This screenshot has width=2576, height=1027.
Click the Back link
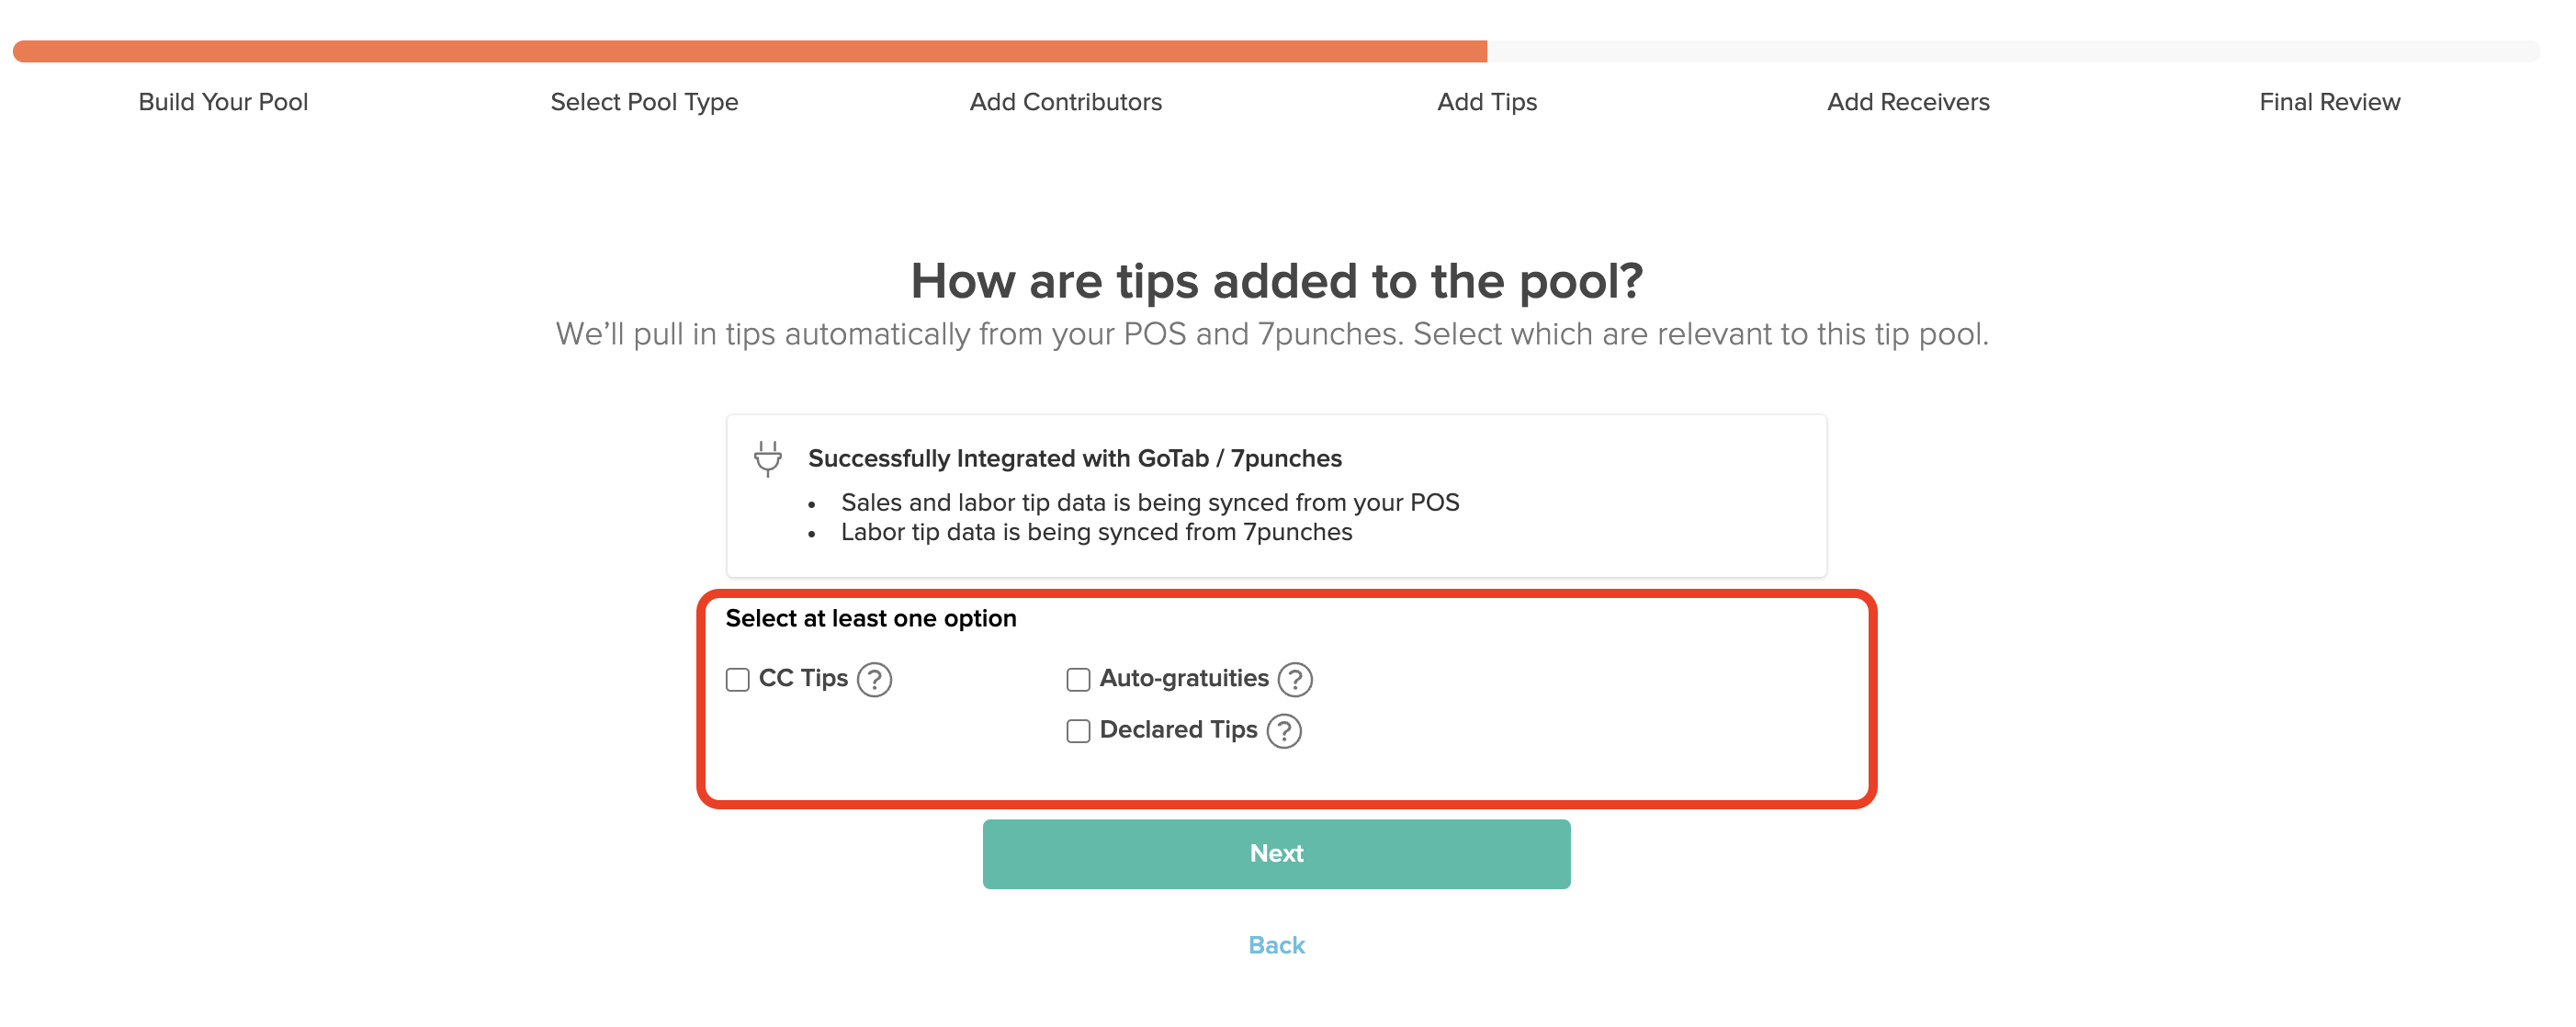[1276, 944]
